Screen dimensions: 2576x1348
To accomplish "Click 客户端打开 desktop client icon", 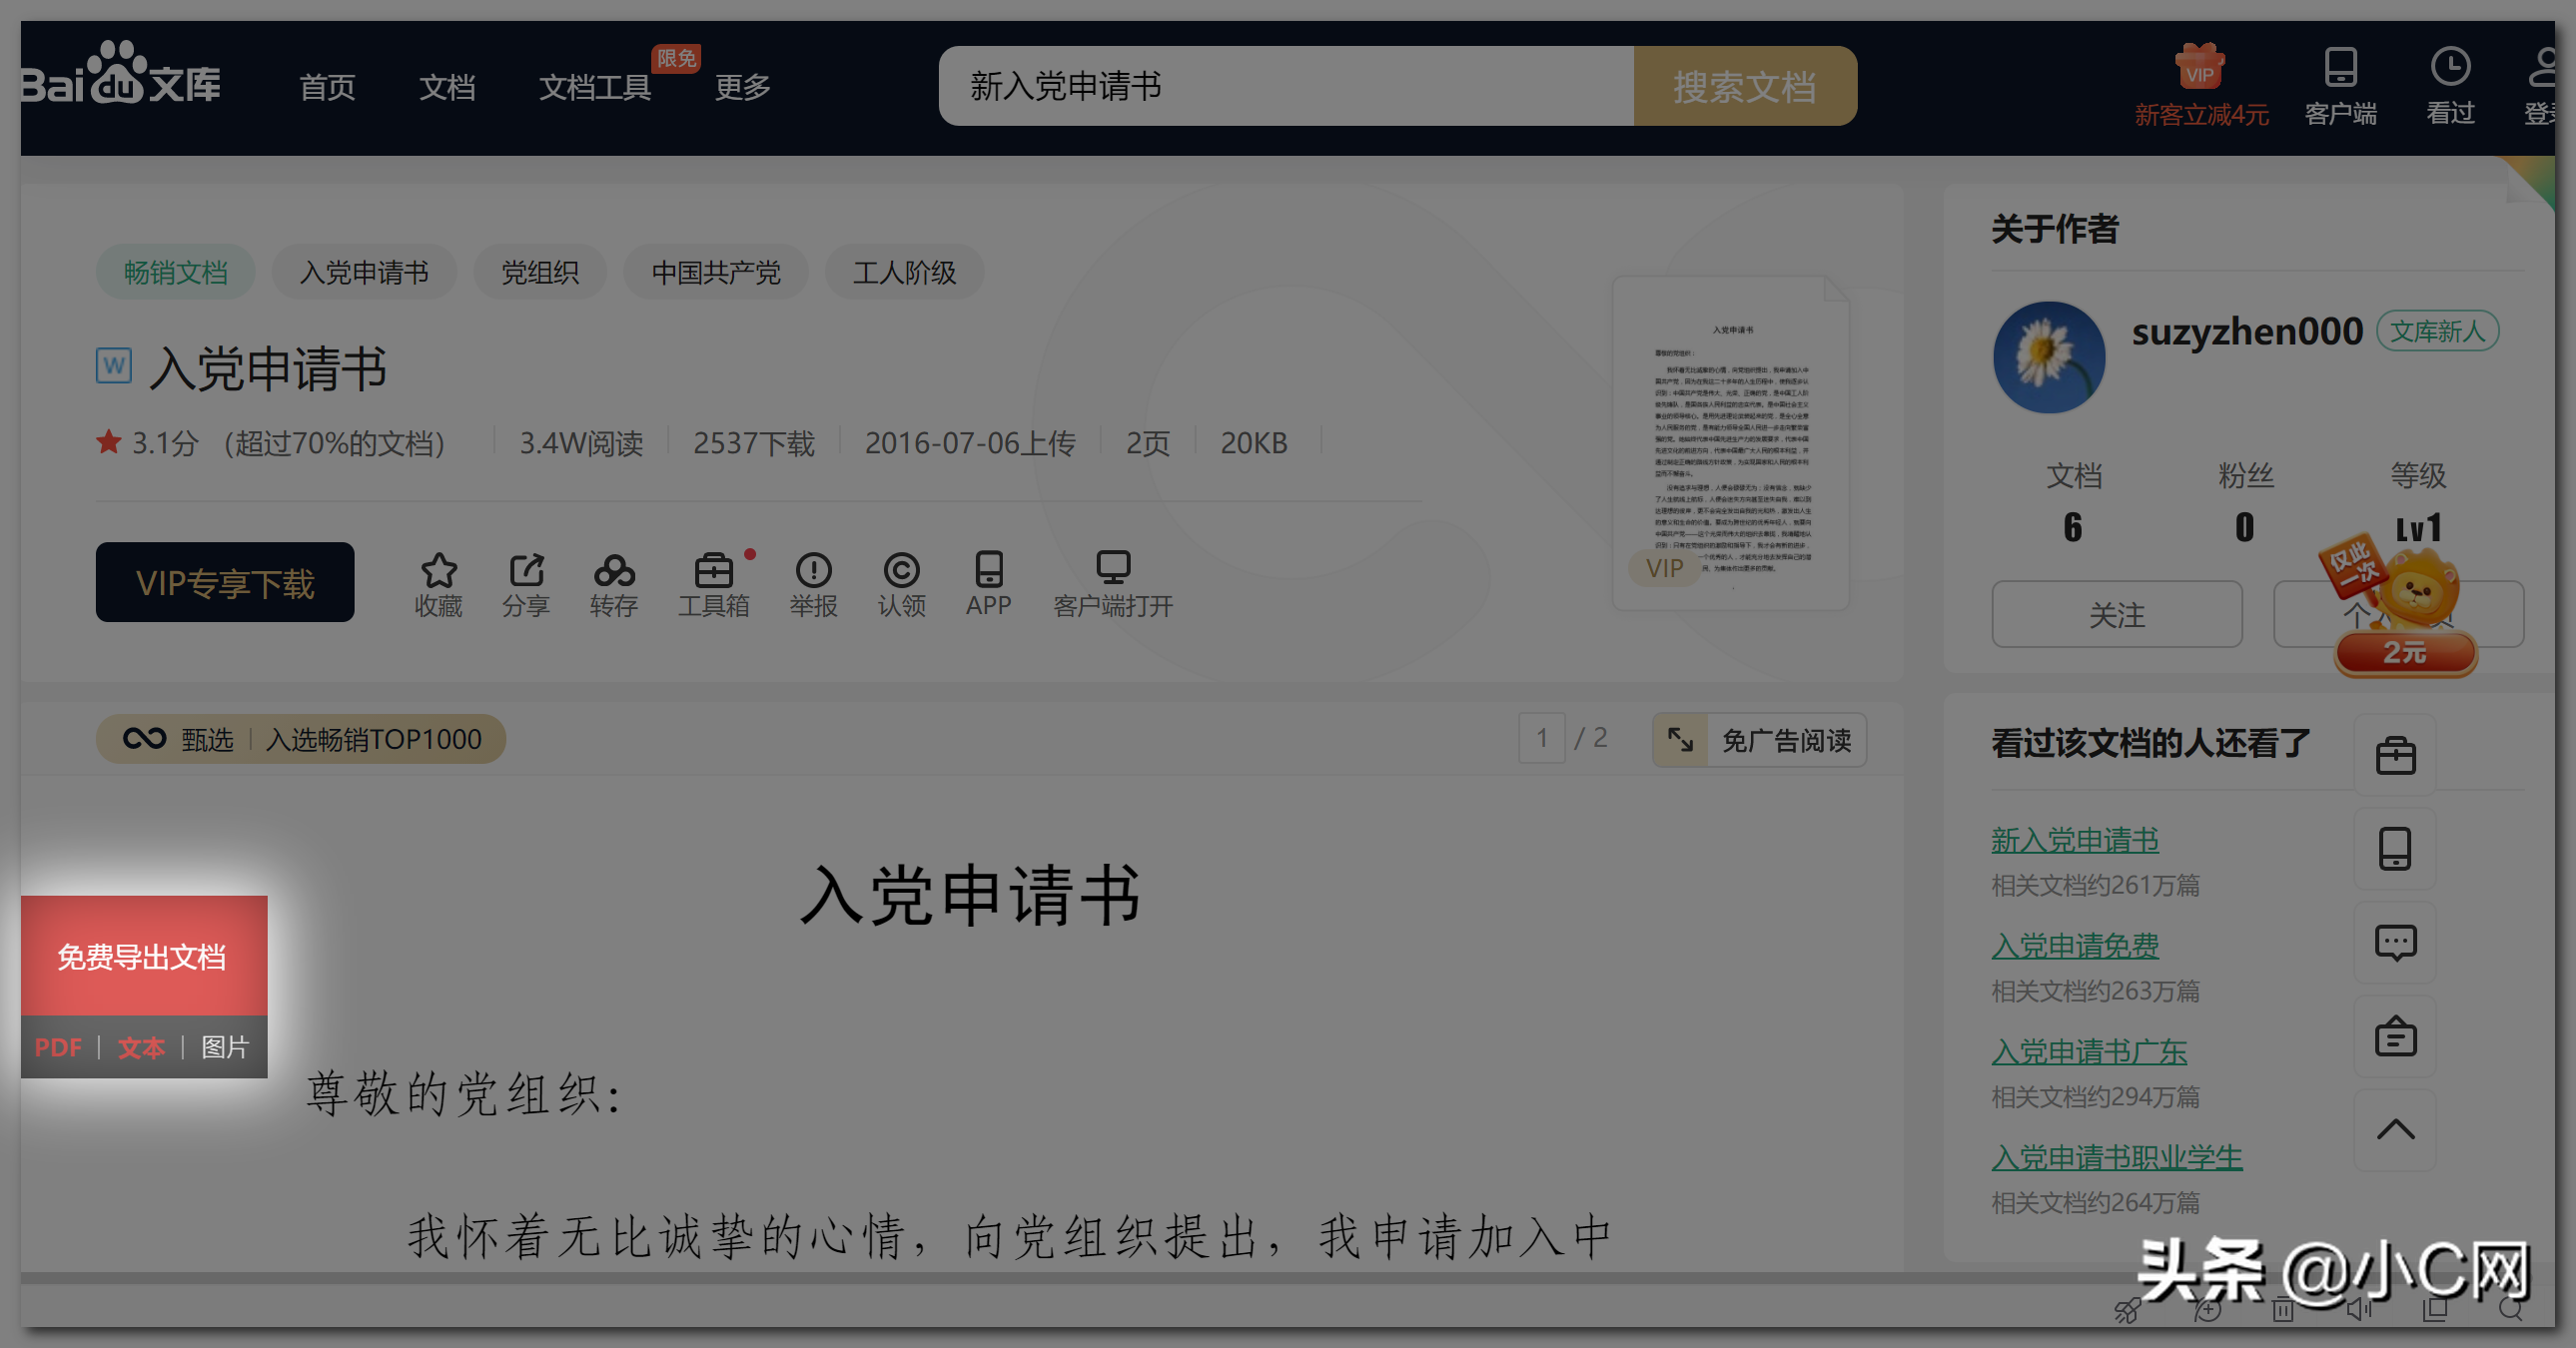I will (x=1112, y=569).
